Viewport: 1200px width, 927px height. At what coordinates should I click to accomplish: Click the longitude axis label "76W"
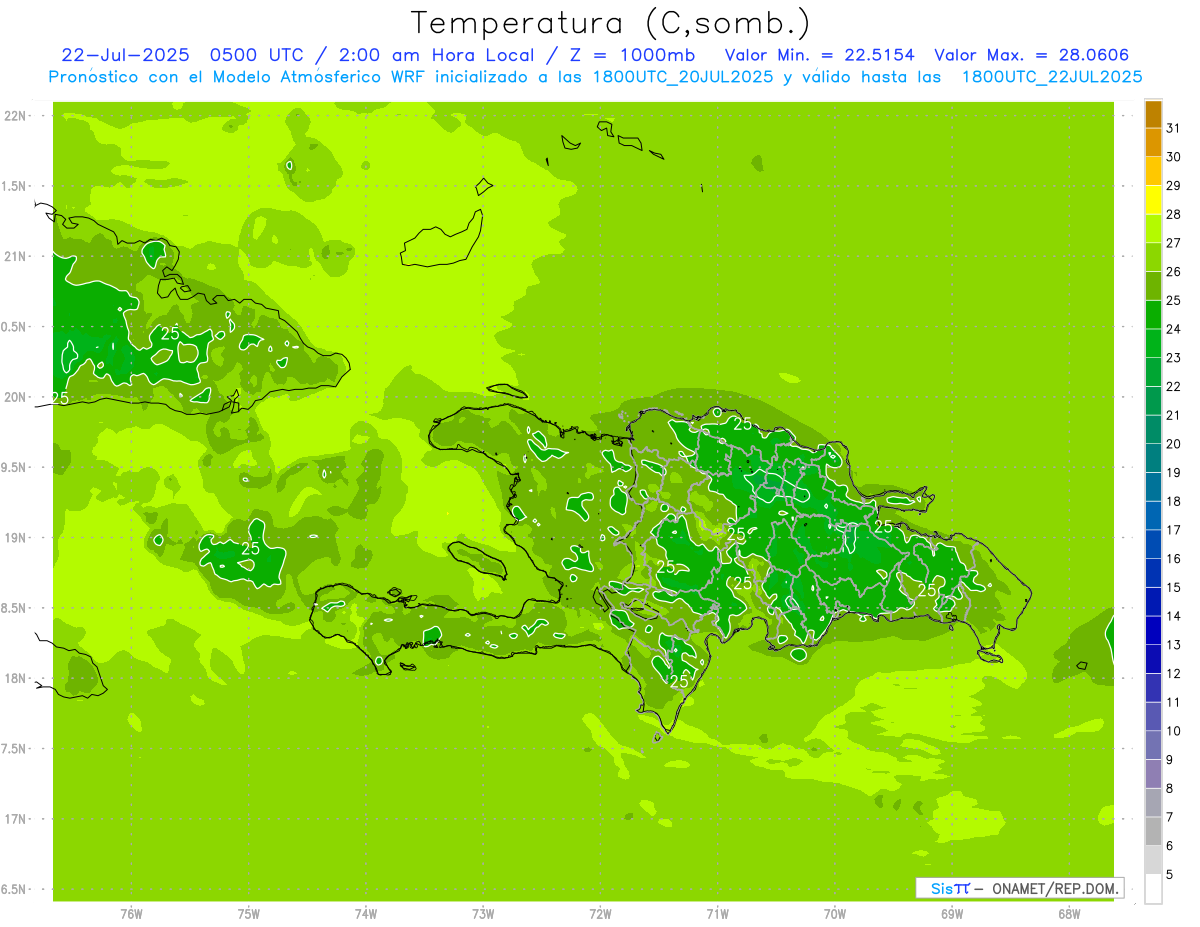131,914
